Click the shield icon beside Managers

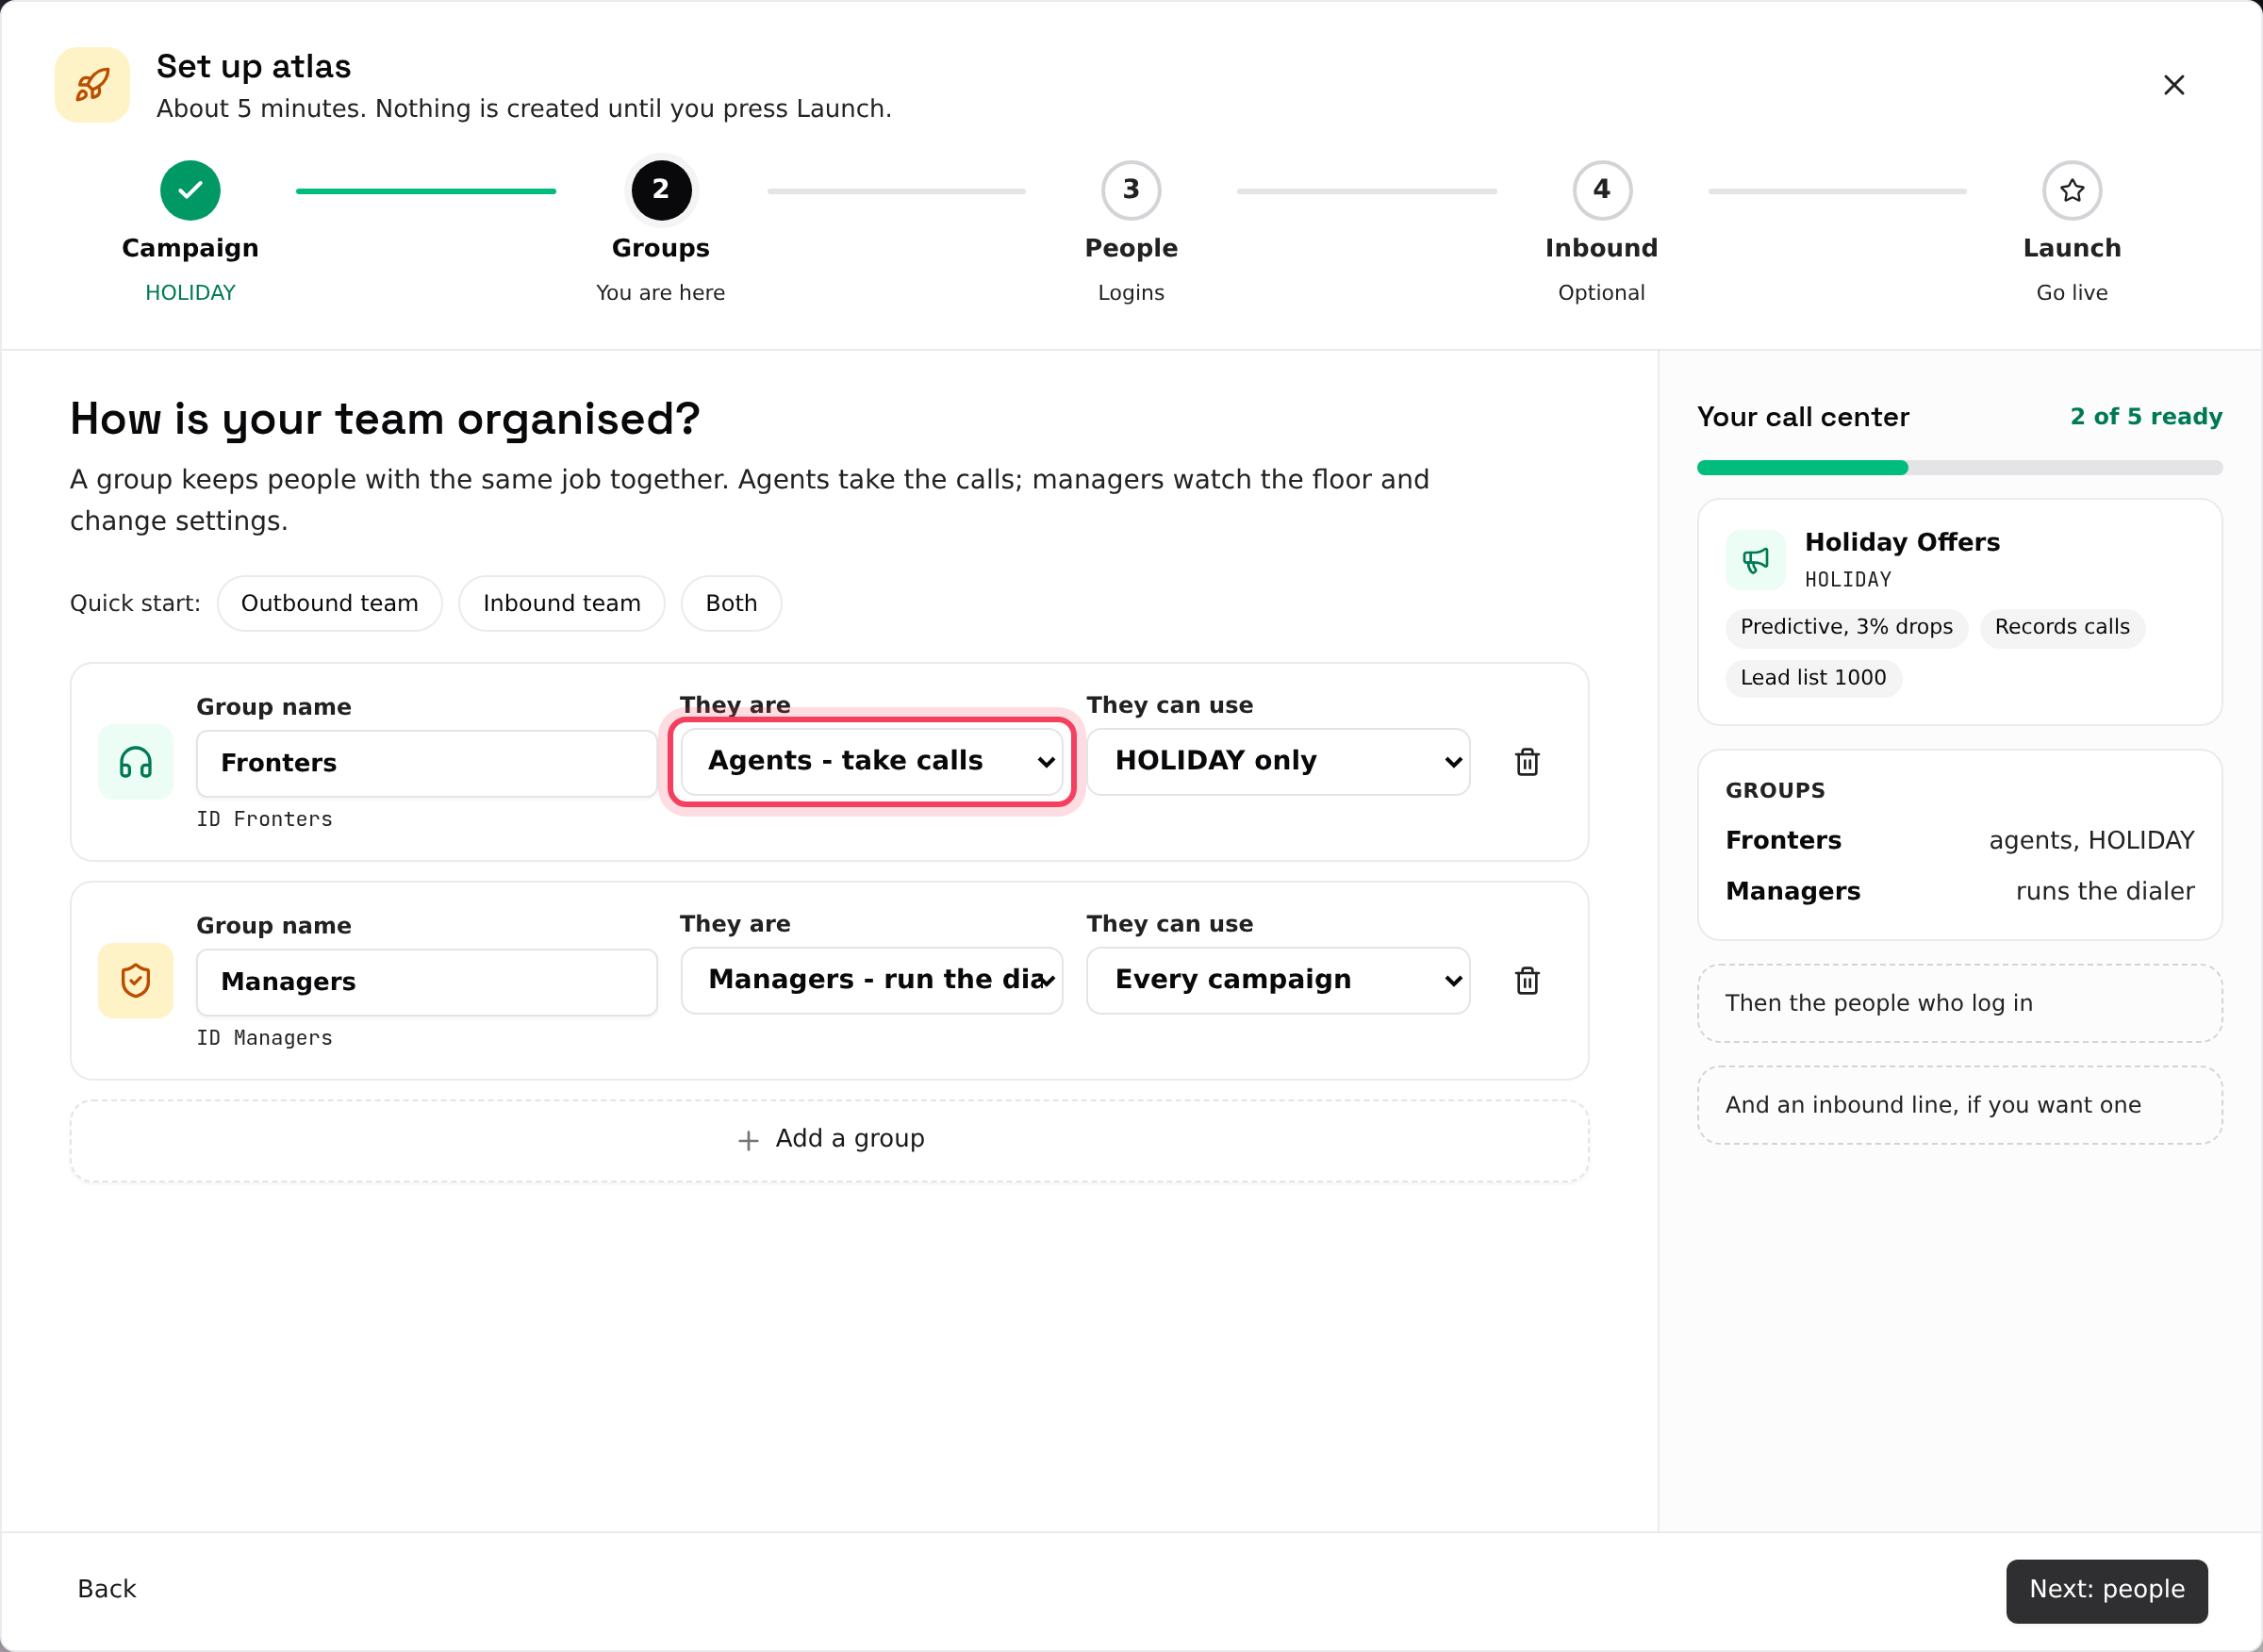[x=136, y=981]
